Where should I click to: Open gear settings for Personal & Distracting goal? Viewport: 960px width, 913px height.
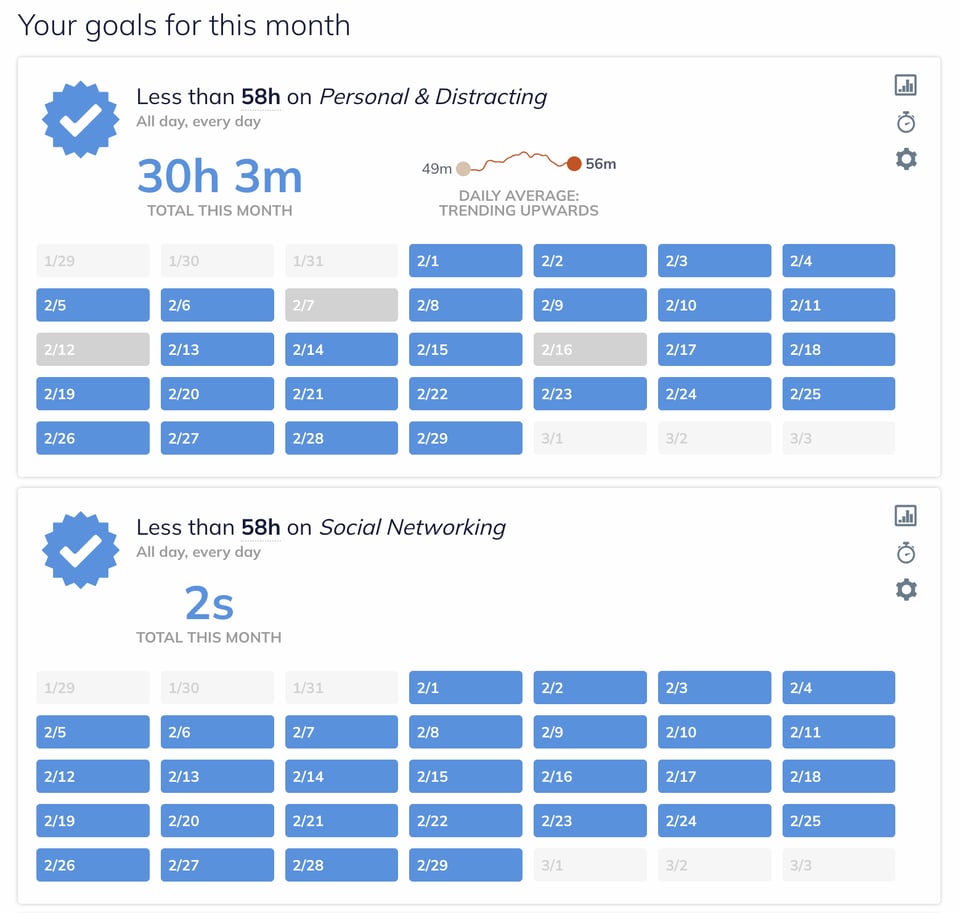click(905, 159)
